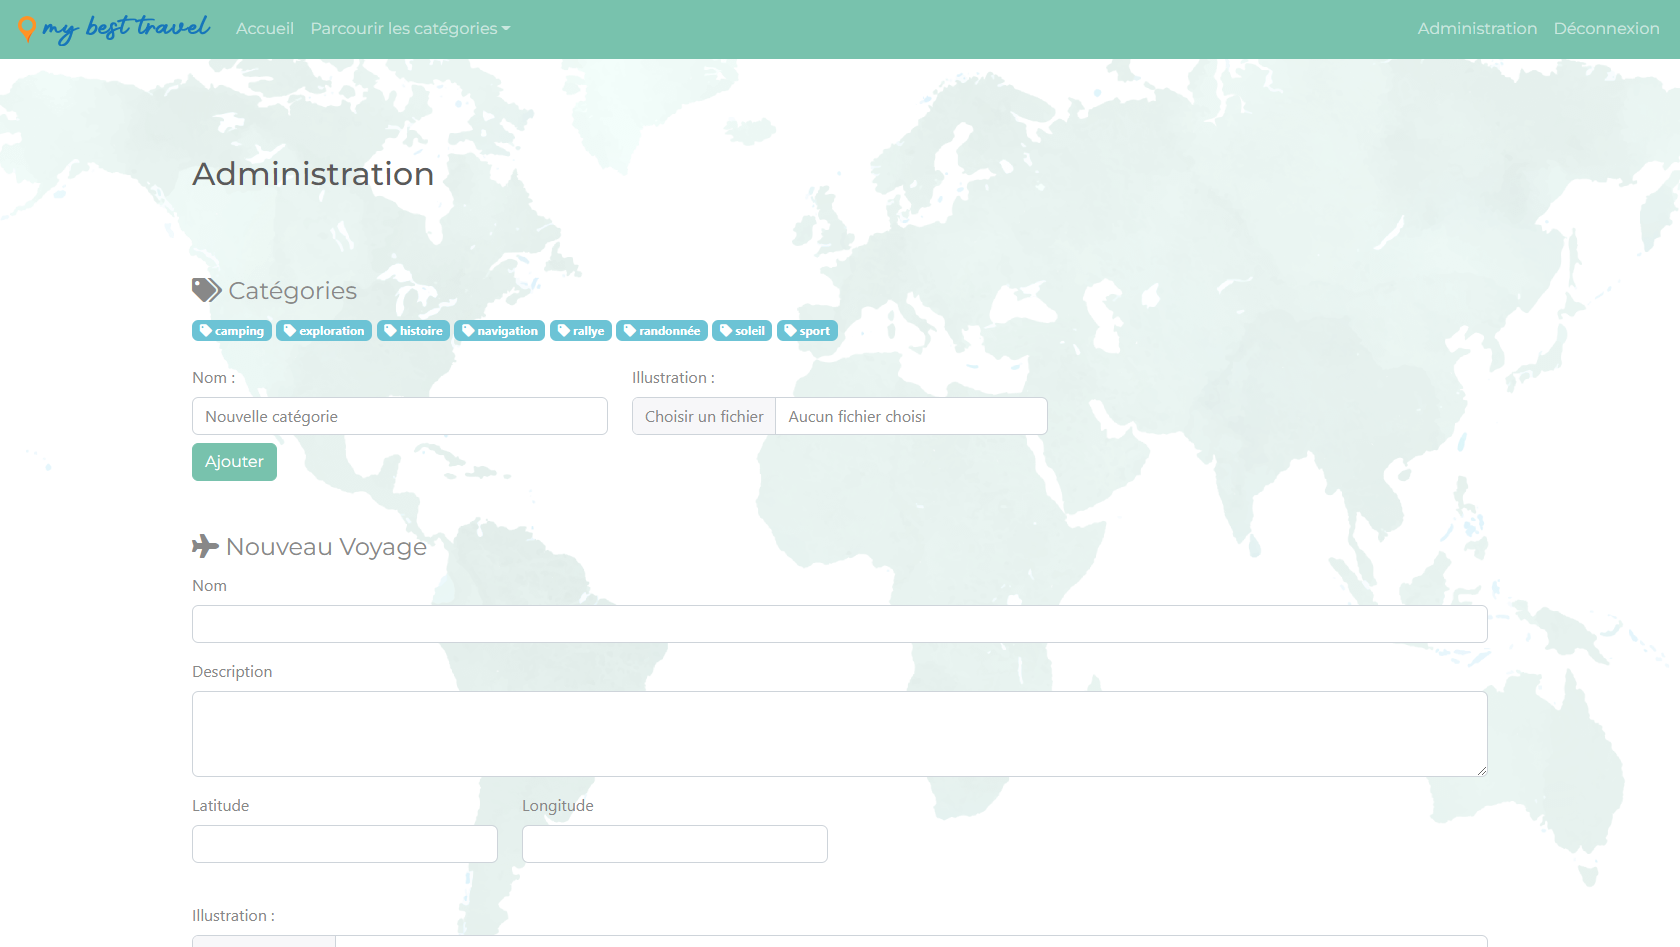Focus the Nouvelle catégorie name field
This screenshot has height=947, width=1680.
pos(400,417)
